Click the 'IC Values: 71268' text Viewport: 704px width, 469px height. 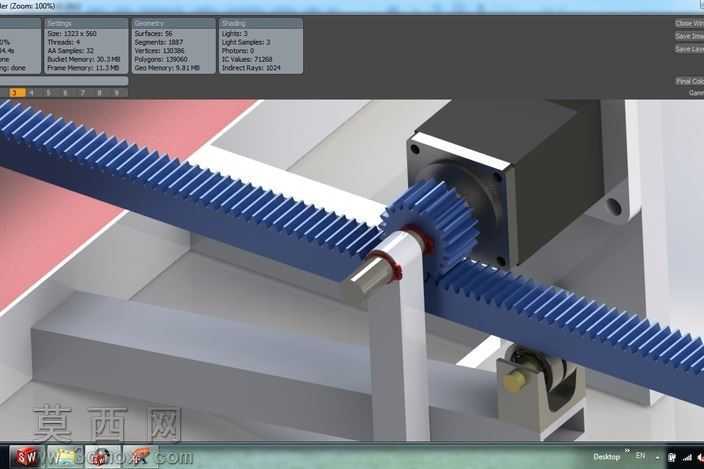point(247,59)
